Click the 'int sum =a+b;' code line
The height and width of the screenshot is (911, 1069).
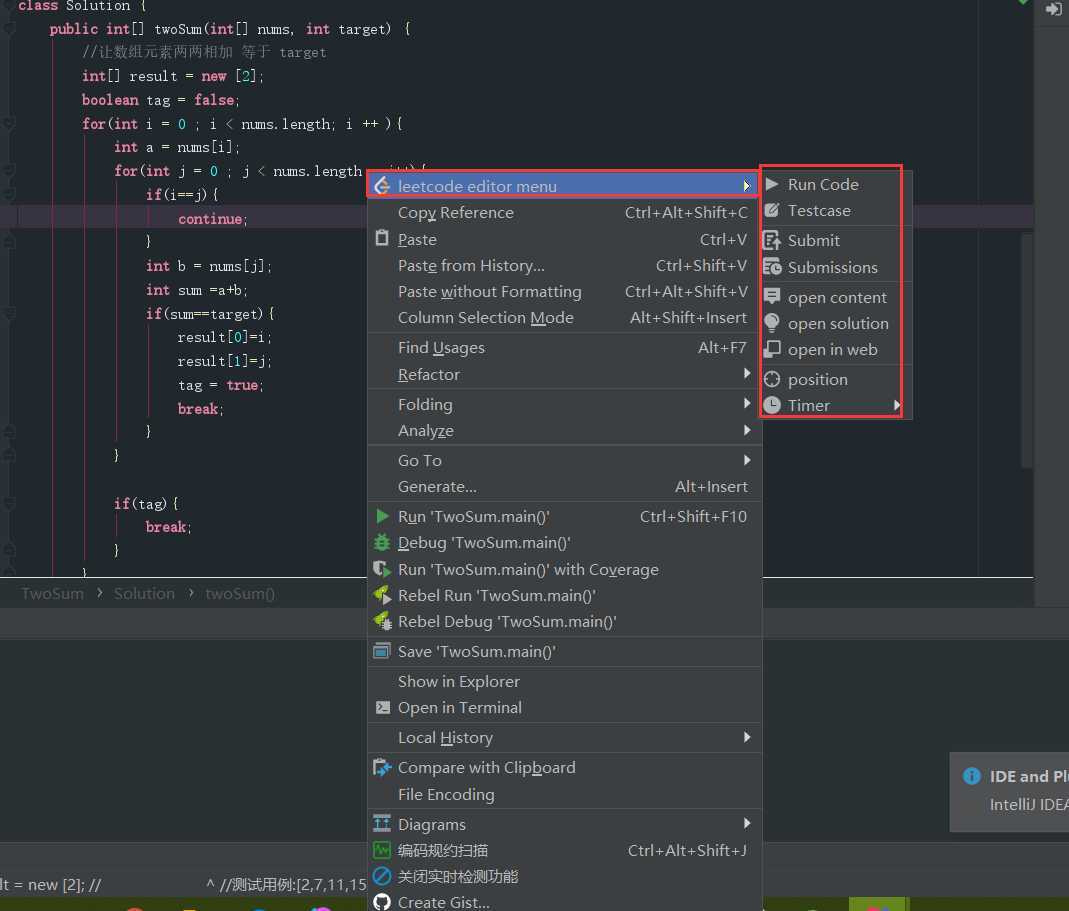point(196,290)
